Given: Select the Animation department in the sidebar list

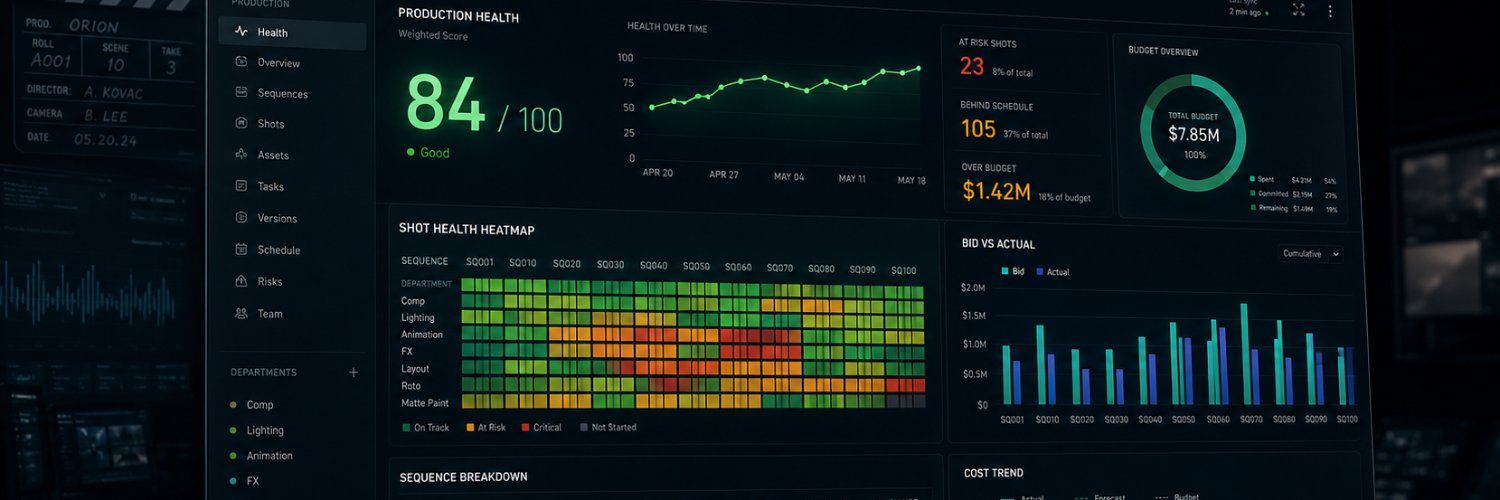Looking at the screenshot, I should pyautogui.click(x=269, y=455).
